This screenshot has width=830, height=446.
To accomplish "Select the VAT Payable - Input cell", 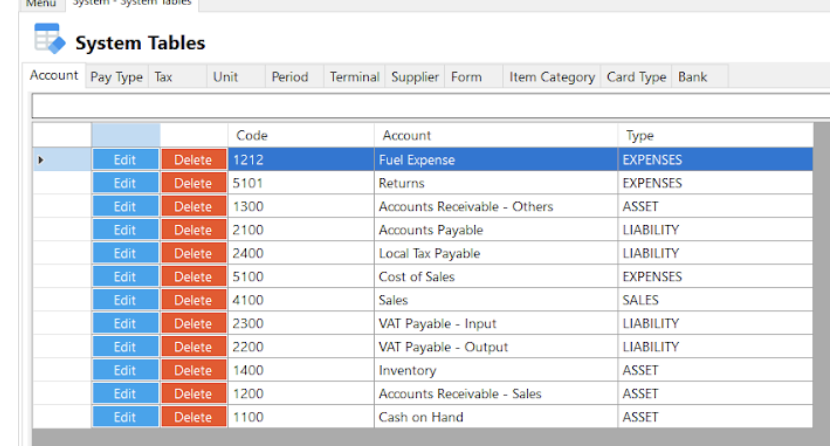I will [x=496, y=323].
